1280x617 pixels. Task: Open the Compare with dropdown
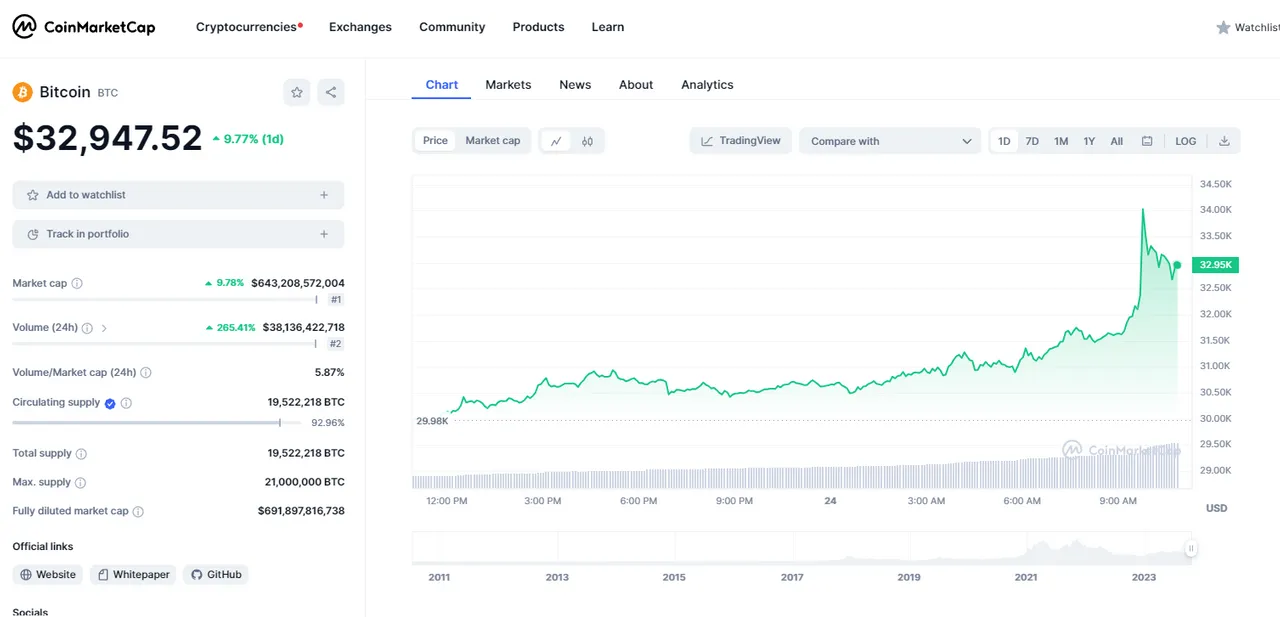click(x=890, y=141)
